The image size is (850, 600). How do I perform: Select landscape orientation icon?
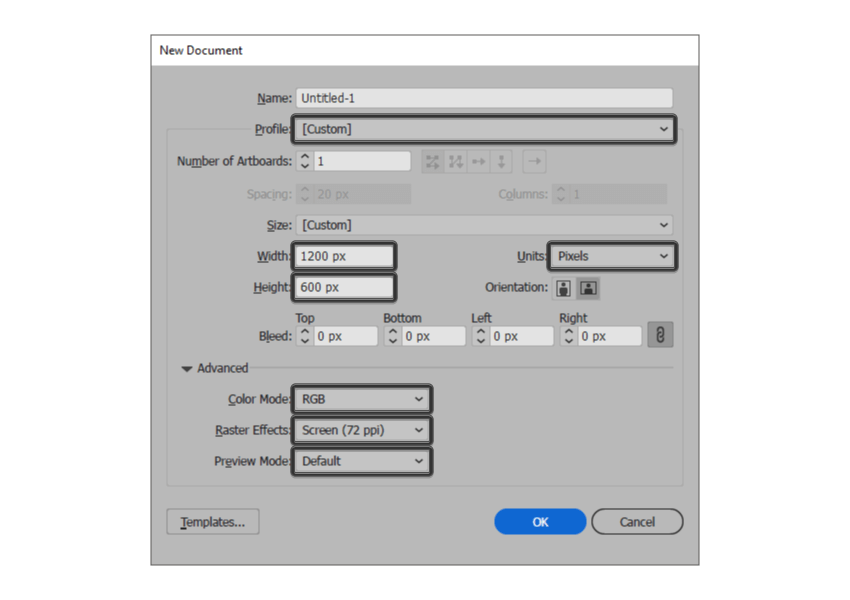[x=588, y=288]
